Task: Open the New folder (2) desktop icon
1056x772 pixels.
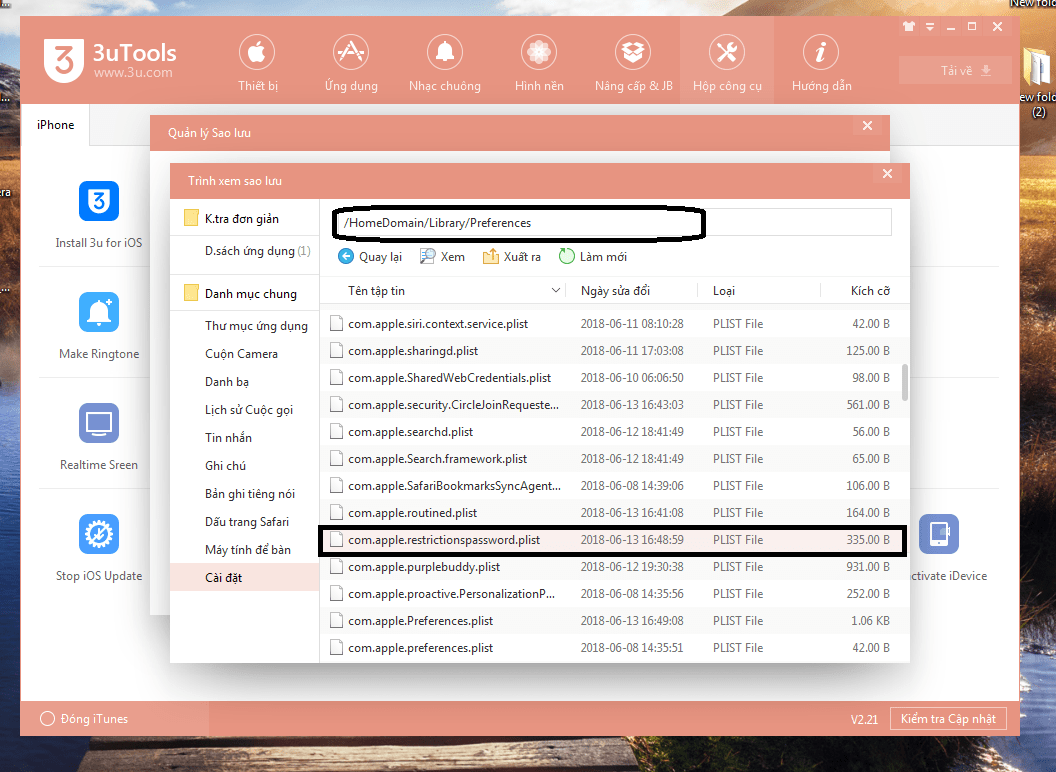Action: coord(1038,82)
